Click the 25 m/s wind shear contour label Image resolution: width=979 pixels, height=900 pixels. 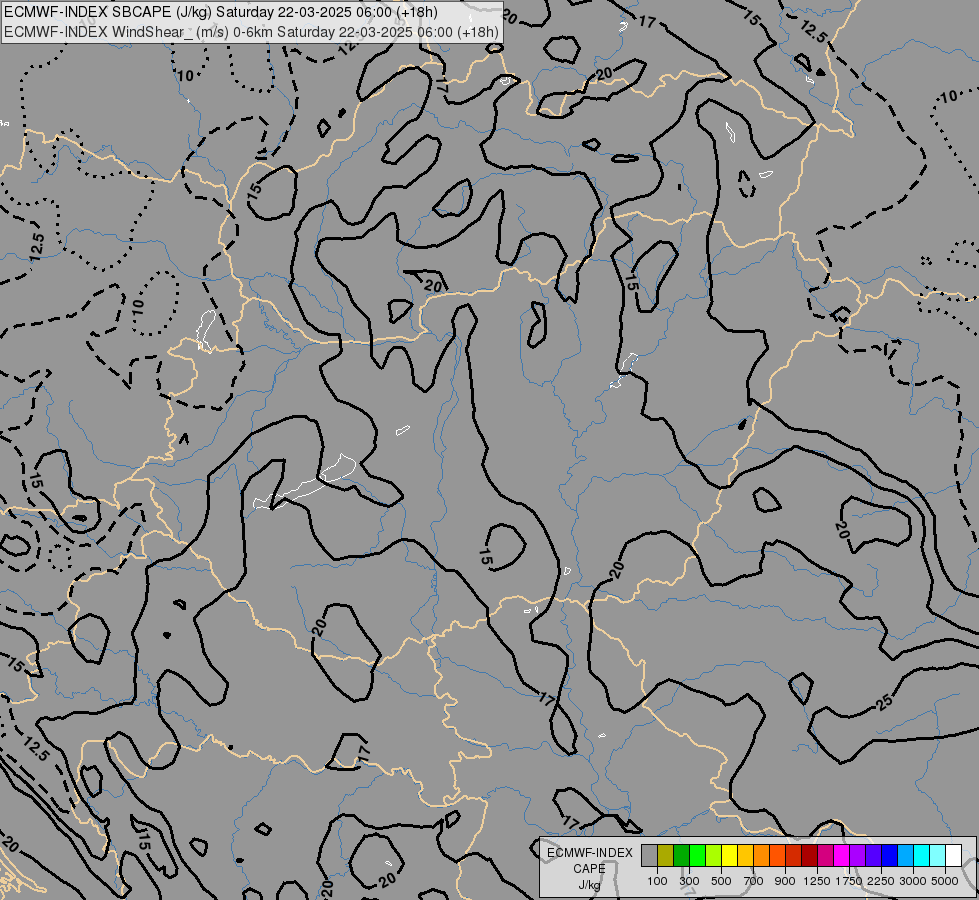pyautogui.click(x=884, y=703)
